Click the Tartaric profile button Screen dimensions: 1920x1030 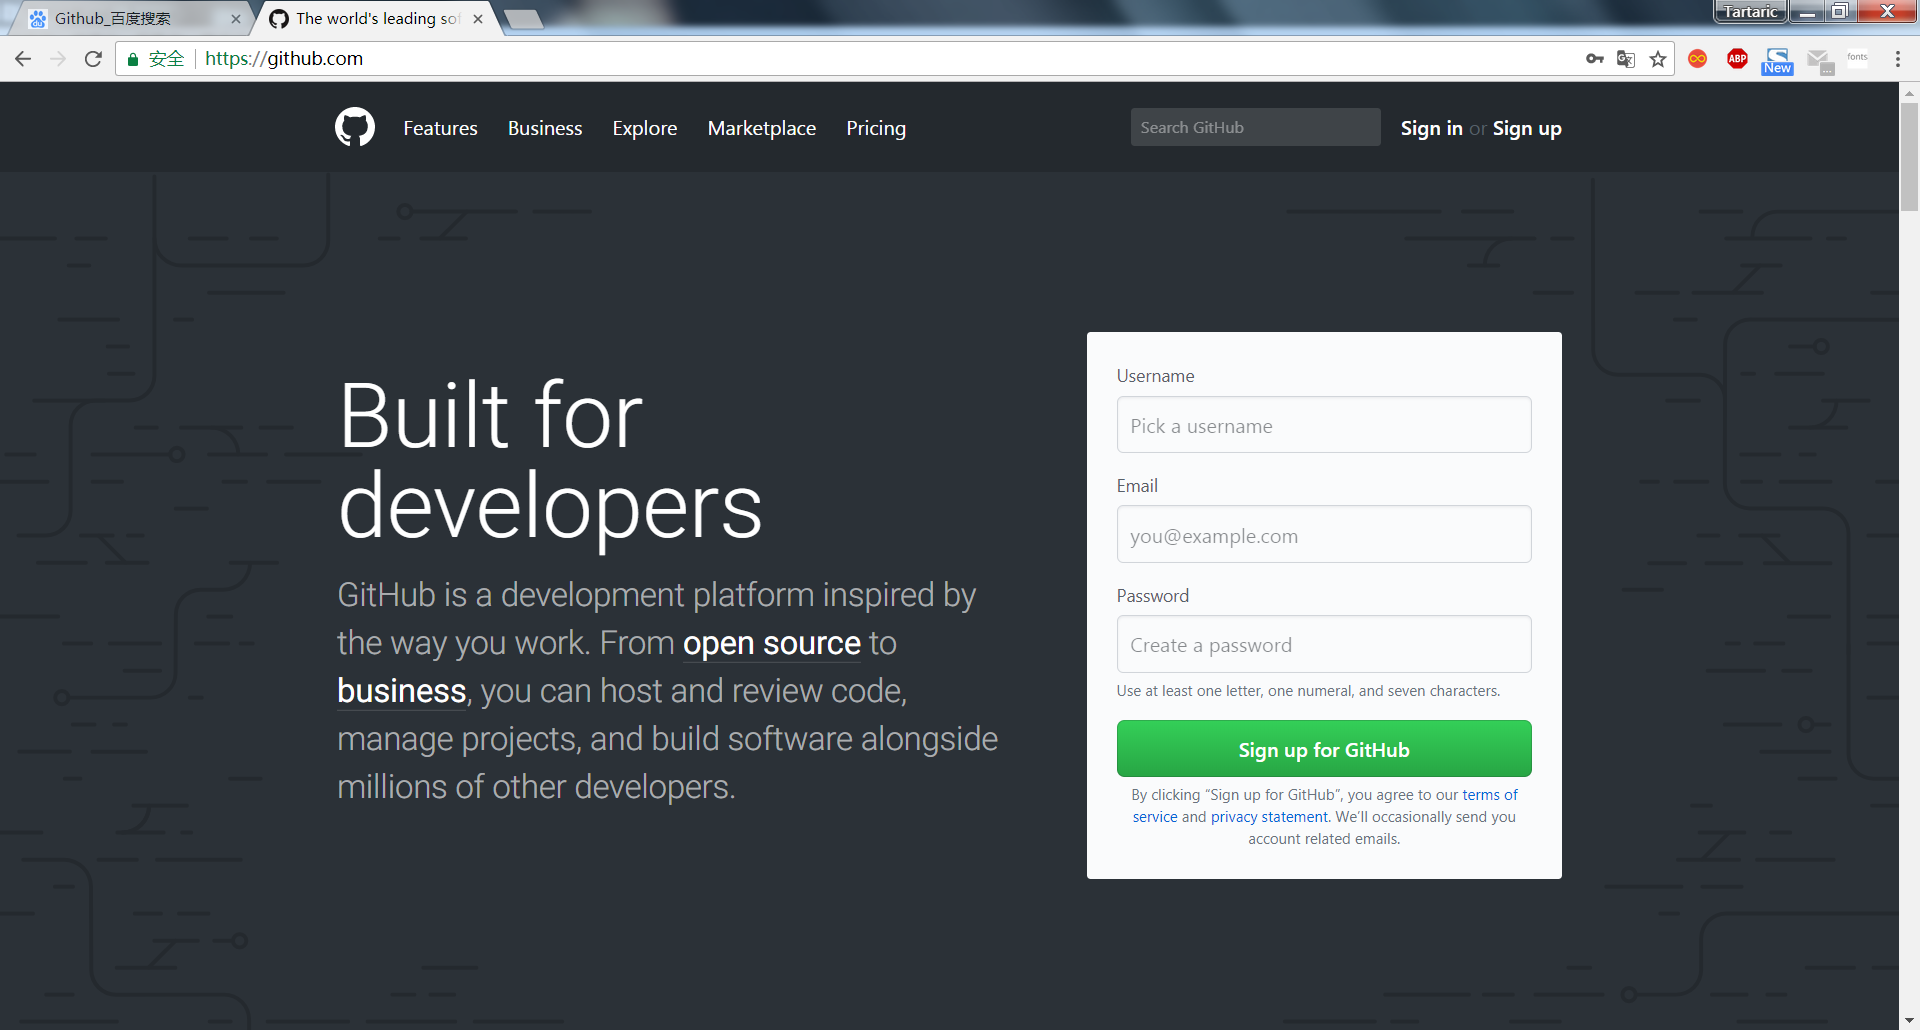[x=1750, y=11]
